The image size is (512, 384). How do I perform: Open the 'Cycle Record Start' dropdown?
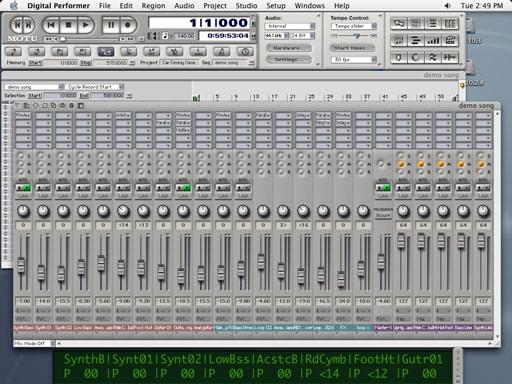pyautogui.click(x=94, y=87)
